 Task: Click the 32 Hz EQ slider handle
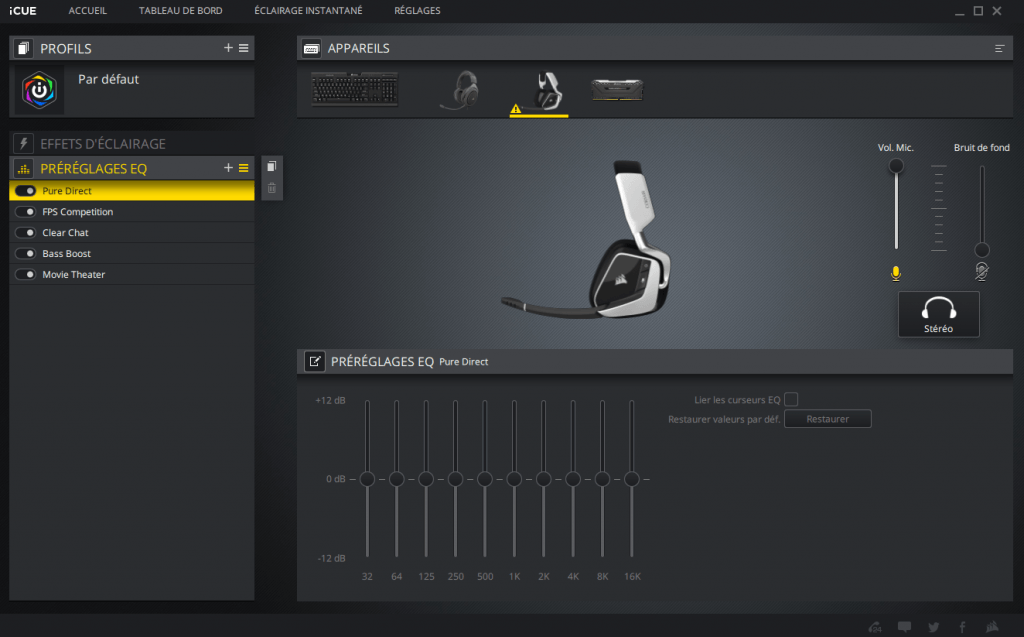click(367, 479)
